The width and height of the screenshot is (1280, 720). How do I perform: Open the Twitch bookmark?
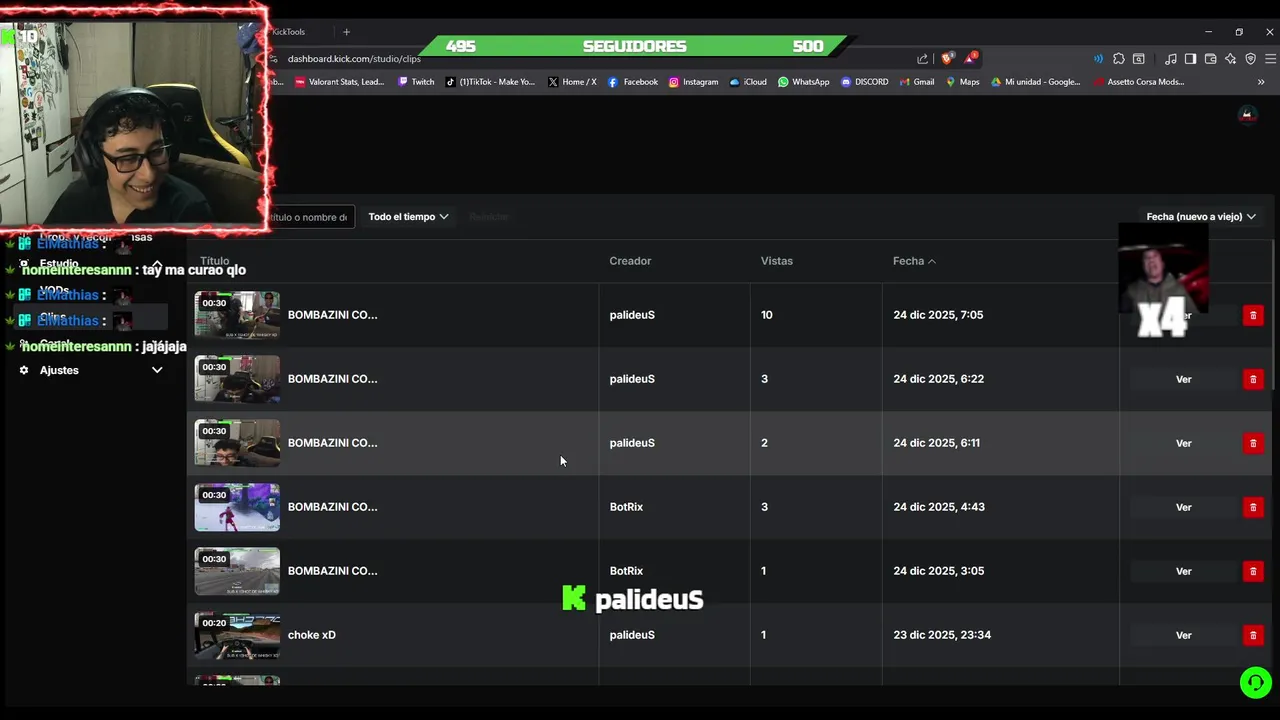[416, 82]
